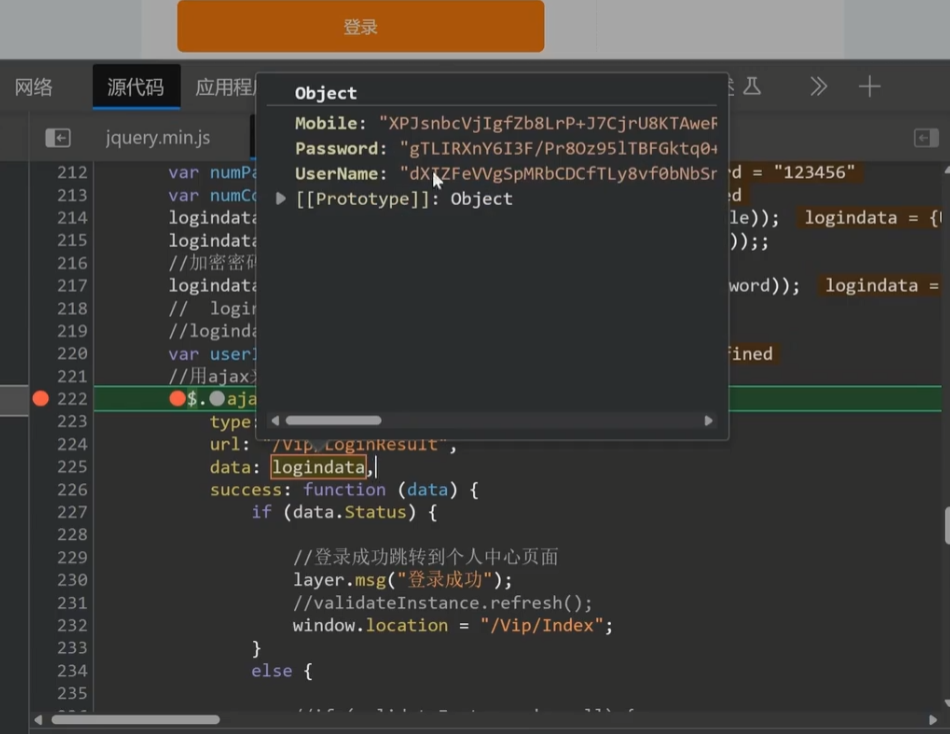The height and width of the screenshot is (734, 950).
Task: Click the editor bottom scrollbar right arrow
Action: tap(933, 720)
